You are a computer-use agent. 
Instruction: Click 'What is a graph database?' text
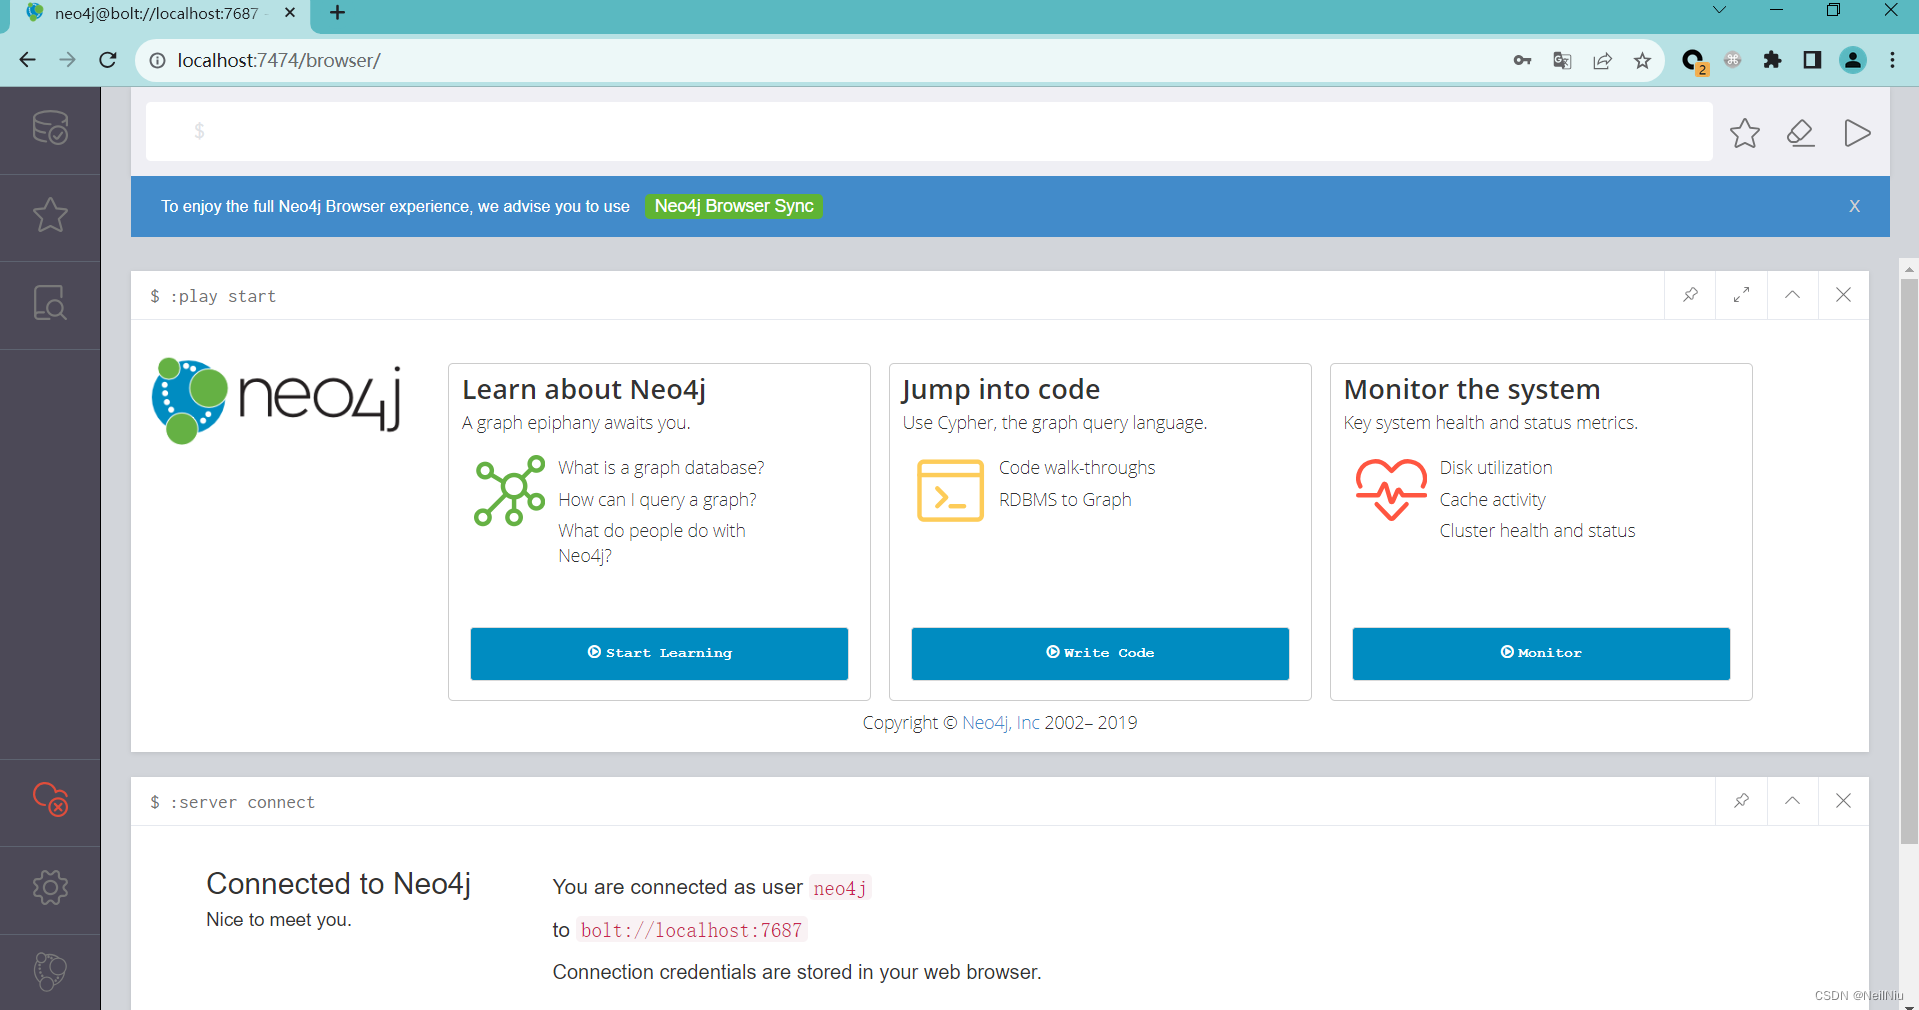pos(661,468)
